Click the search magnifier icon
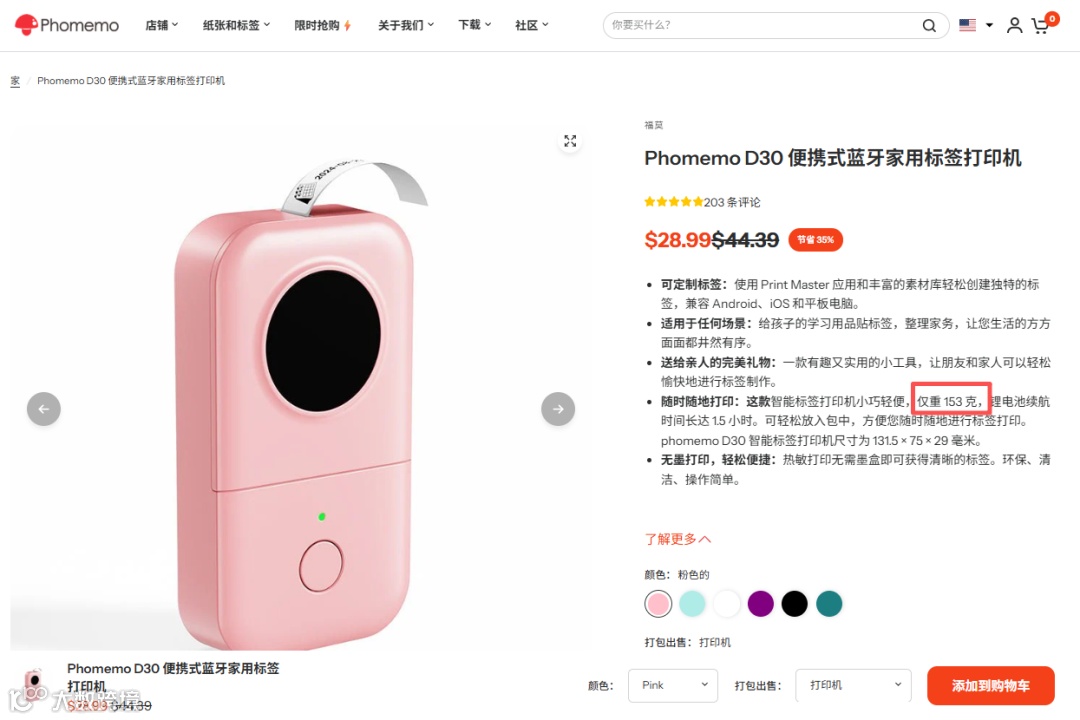The height and width of the screenshot is (720, 1080). (x=929, y=25)
